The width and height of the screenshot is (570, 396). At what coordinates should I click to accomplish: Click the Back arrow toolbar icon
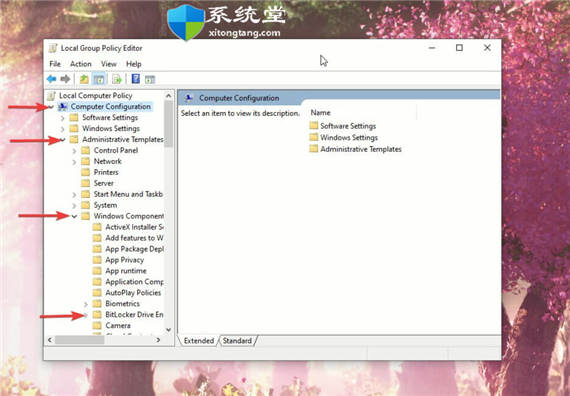coord(51,79)
